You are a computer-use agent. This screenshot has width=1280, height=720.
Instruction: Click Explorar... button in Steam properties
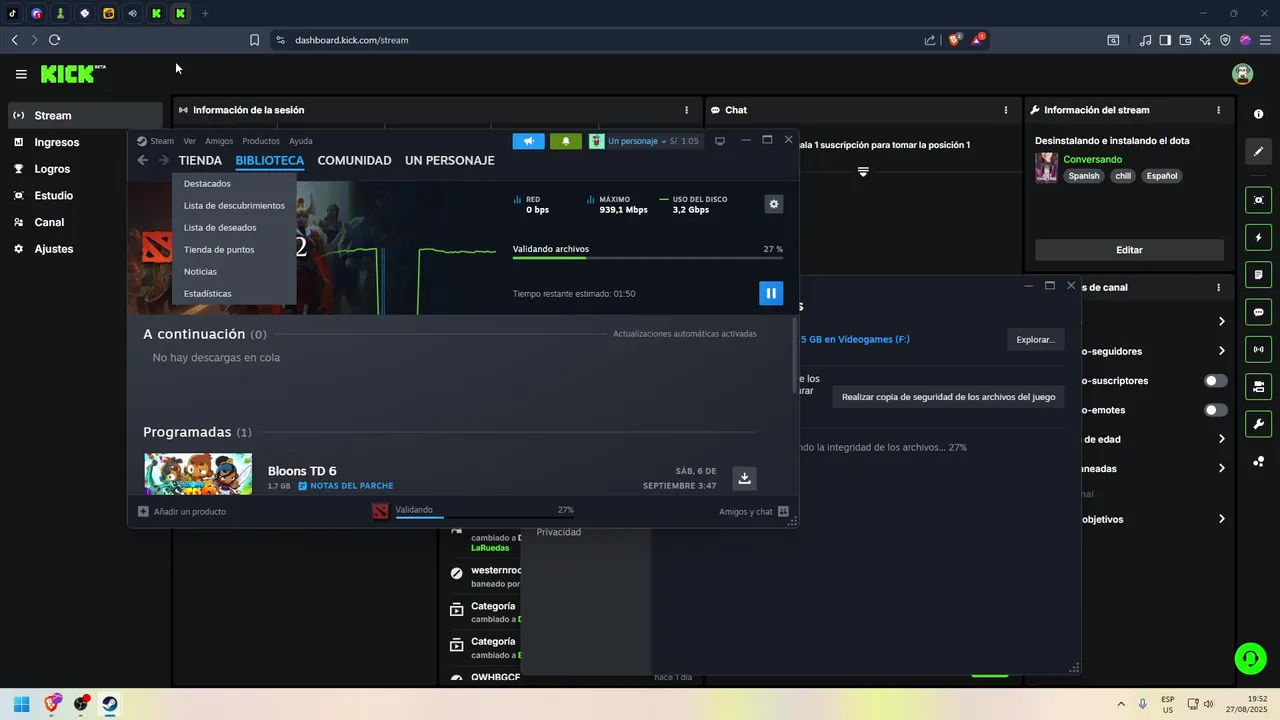[1035, 340]
